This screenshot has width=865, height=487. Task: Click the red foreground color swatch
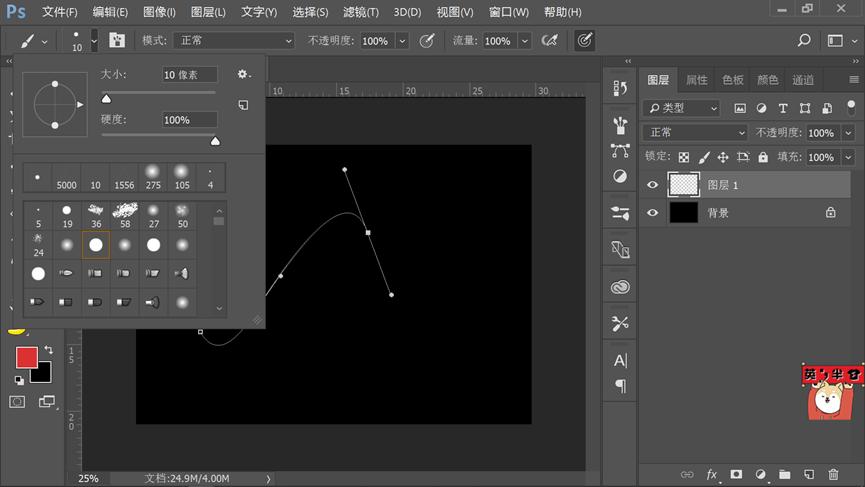[x=26, y=357]
